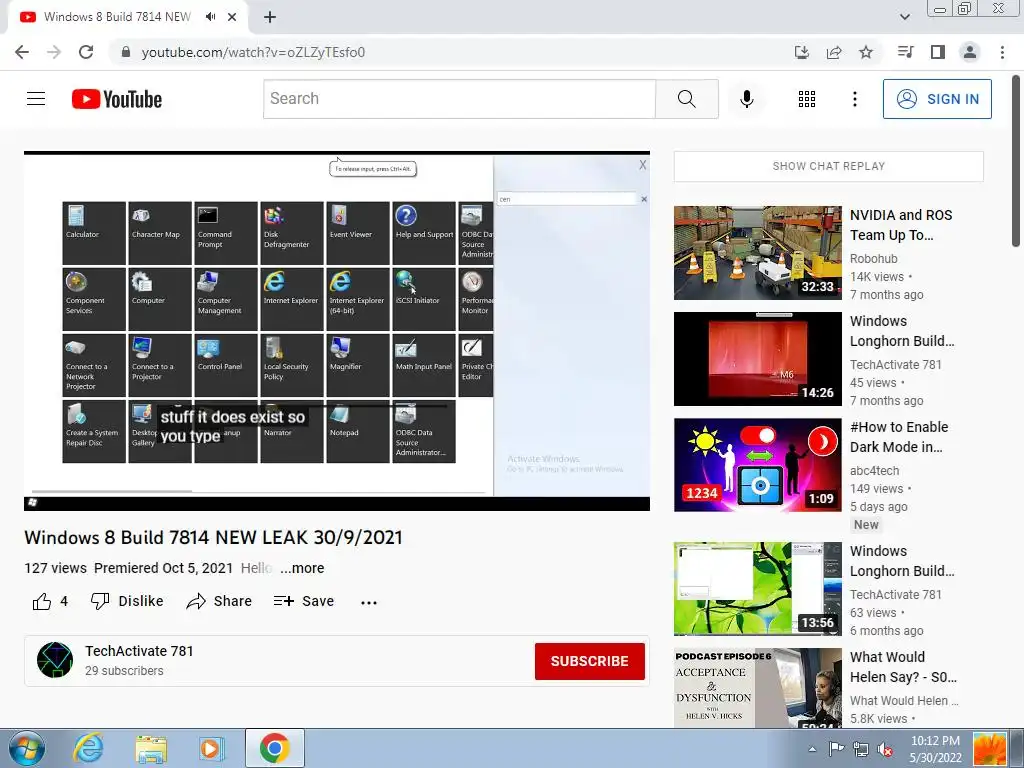
Task: Close the Windows 8 Build tab
Action: (x=232, y=17)
